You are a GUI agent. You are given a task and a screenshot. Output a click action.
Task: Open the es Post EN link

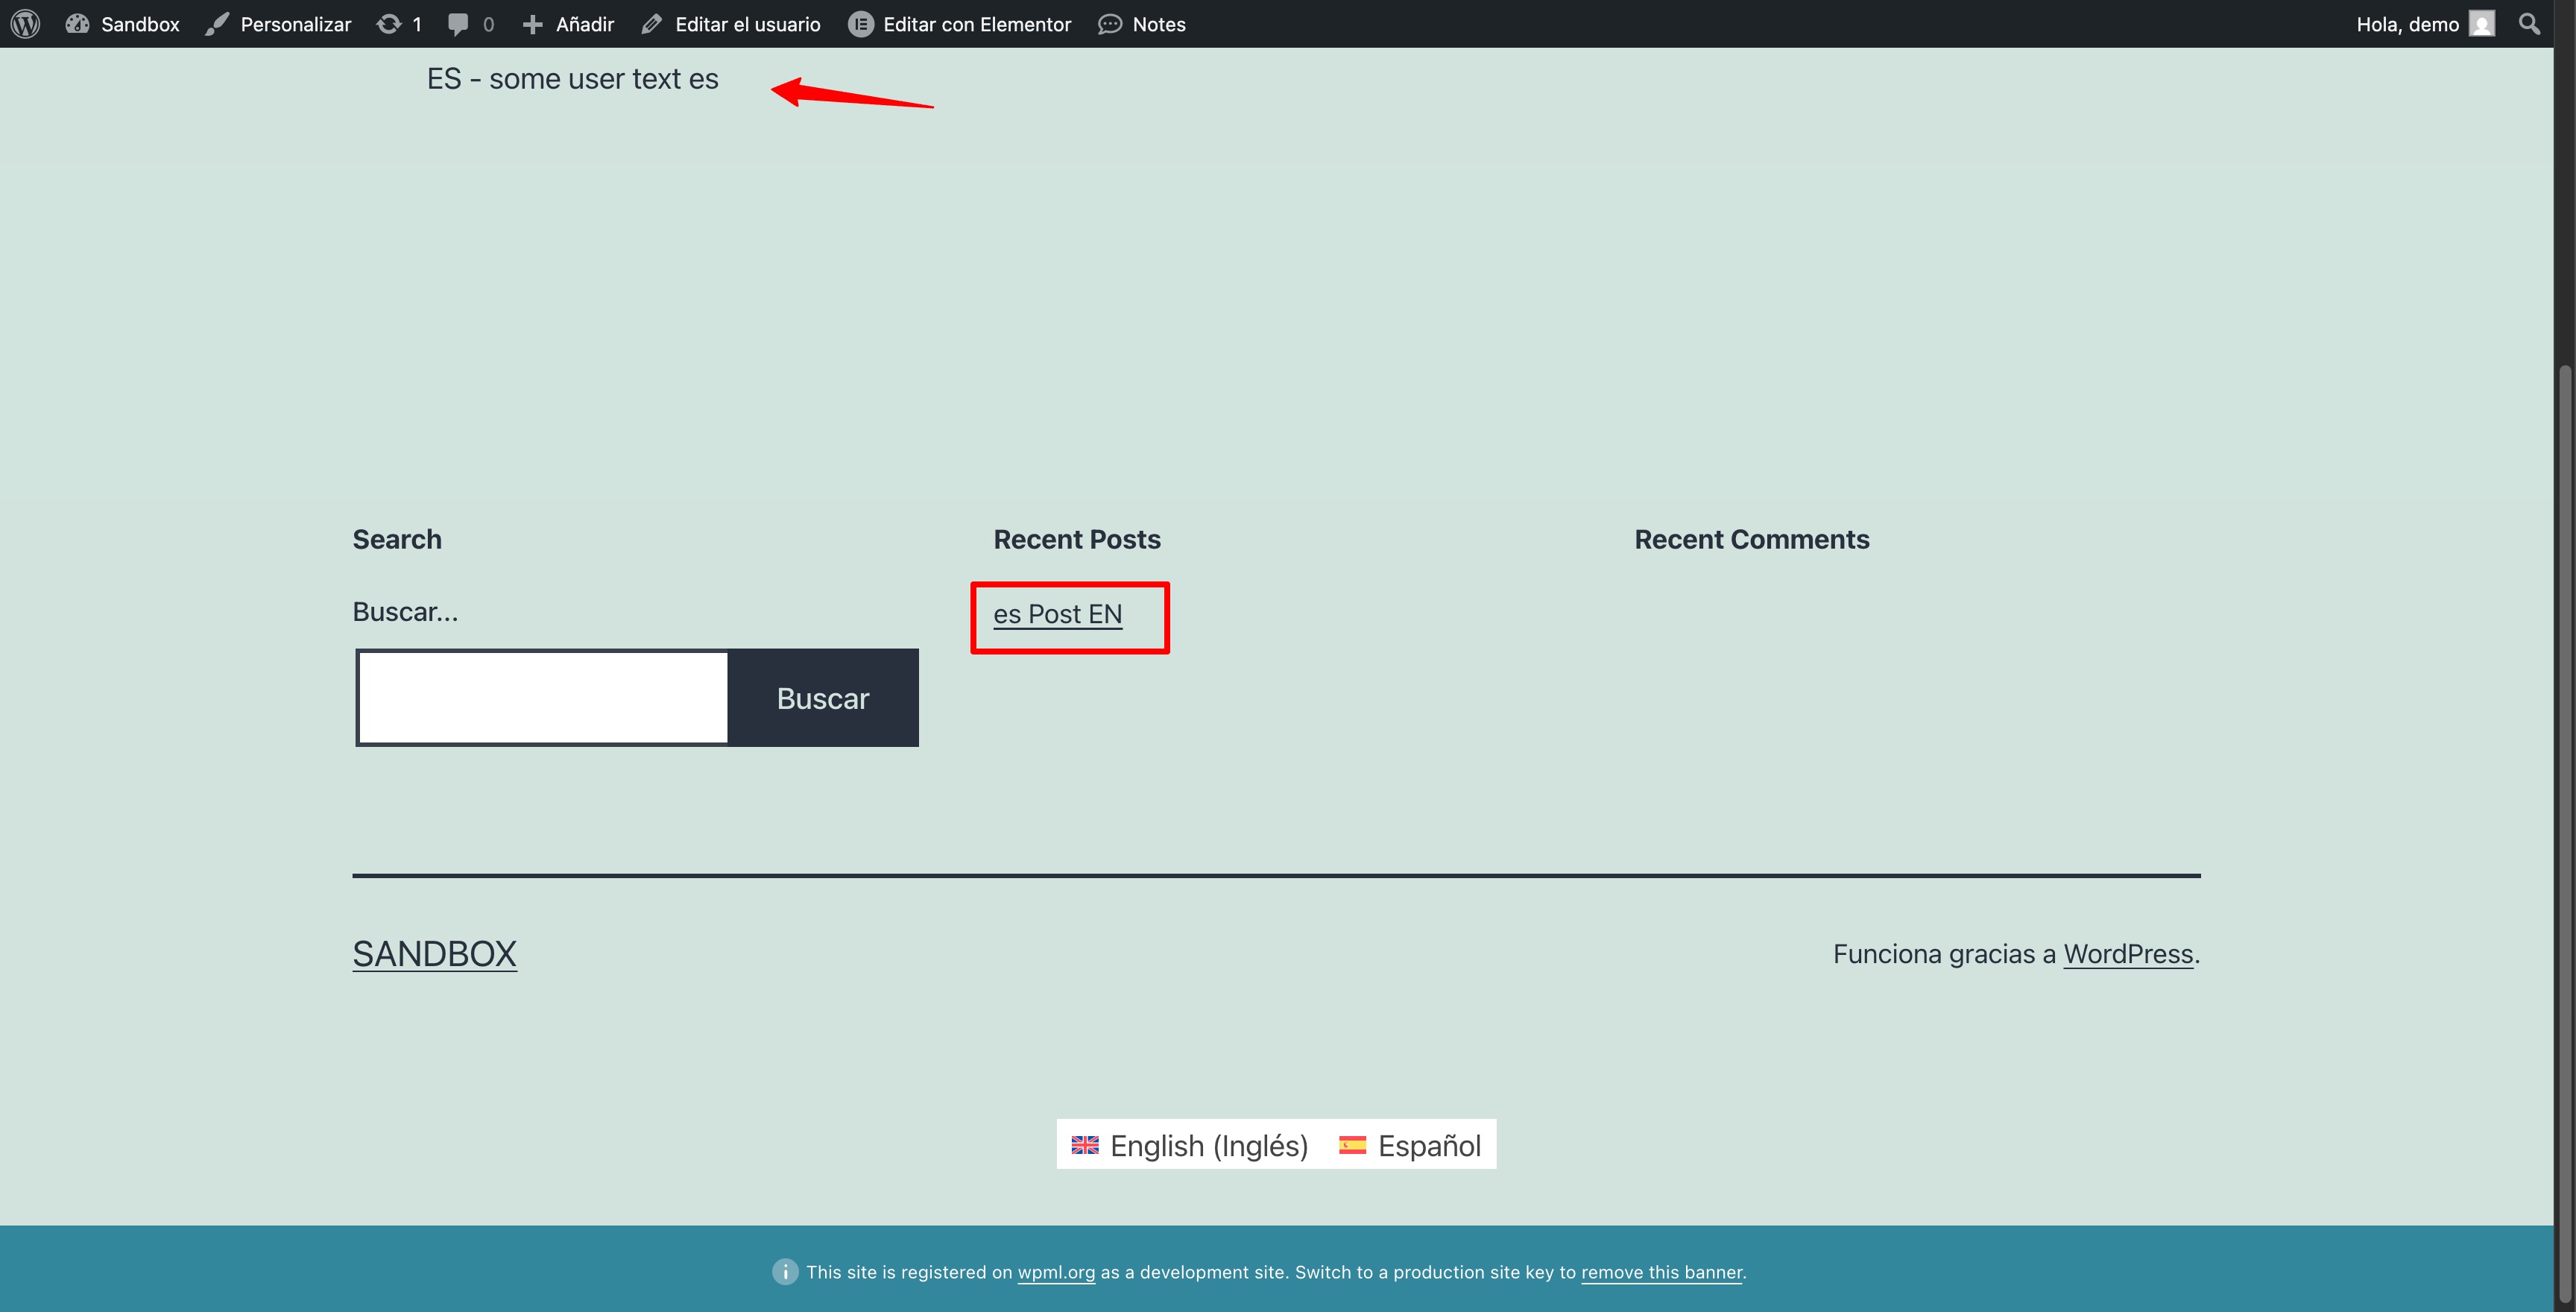(x=1058, y=614)
